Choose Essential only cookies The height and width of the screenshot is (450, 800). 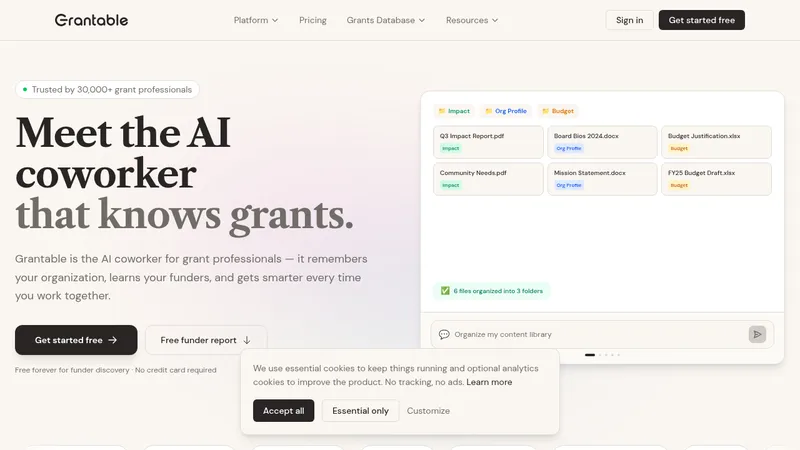[360, 411]
